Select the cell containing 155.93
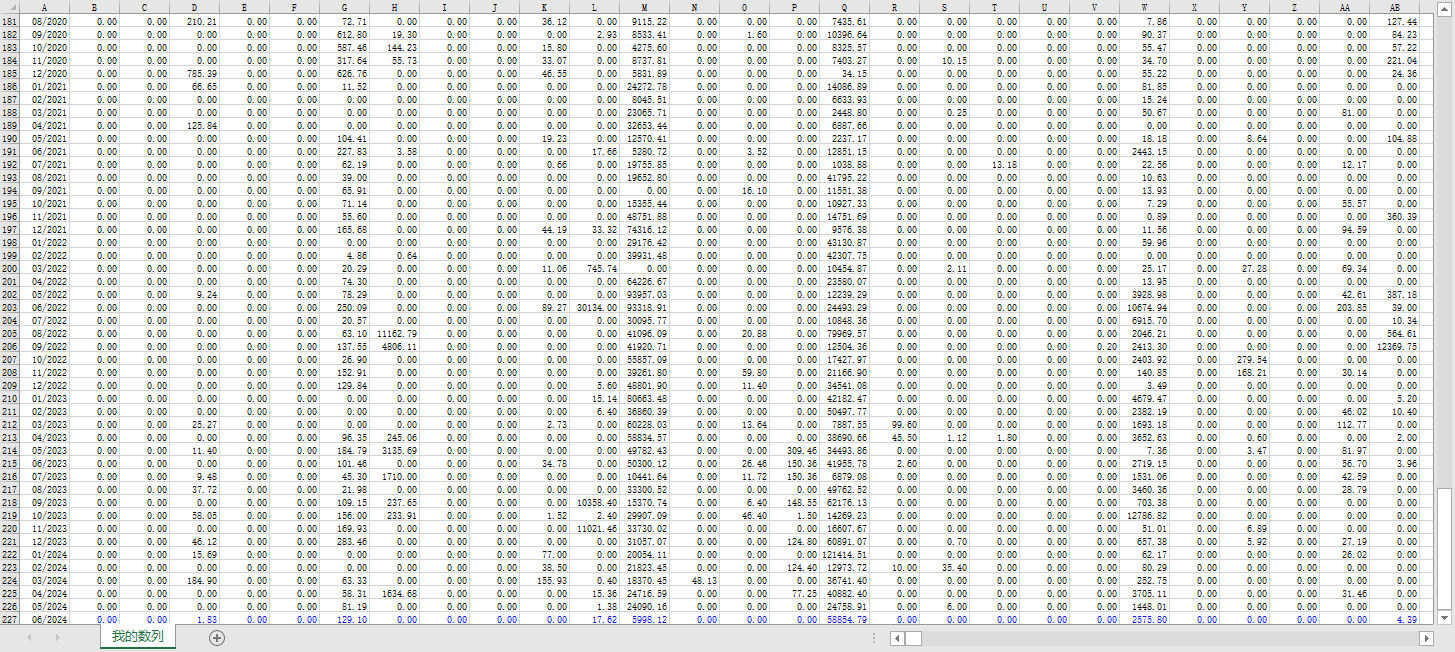 545,580
